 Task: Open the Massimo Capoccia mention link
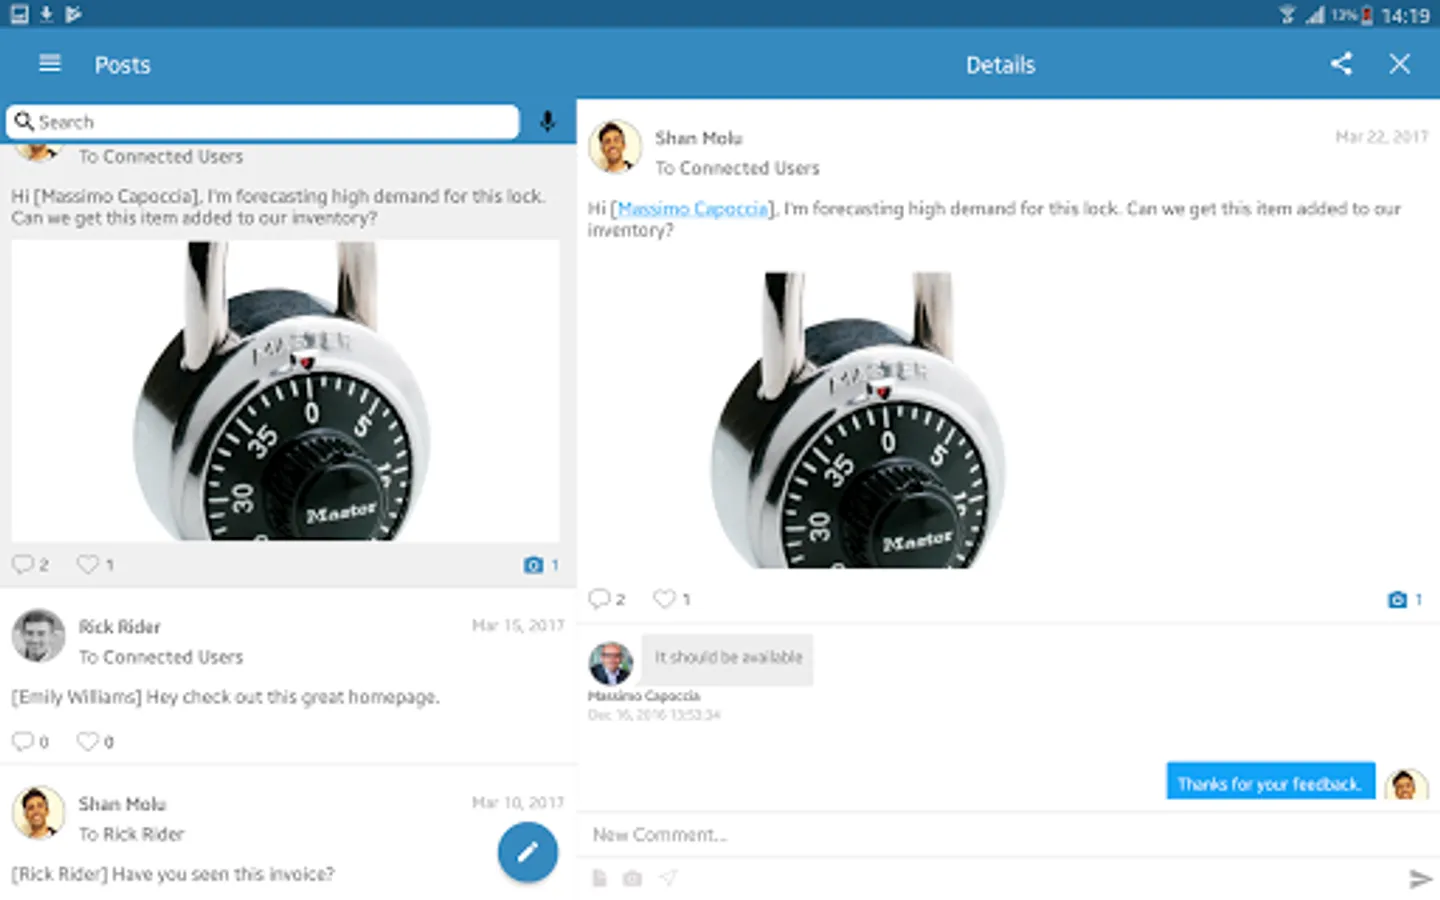click(x=693, y=209)
